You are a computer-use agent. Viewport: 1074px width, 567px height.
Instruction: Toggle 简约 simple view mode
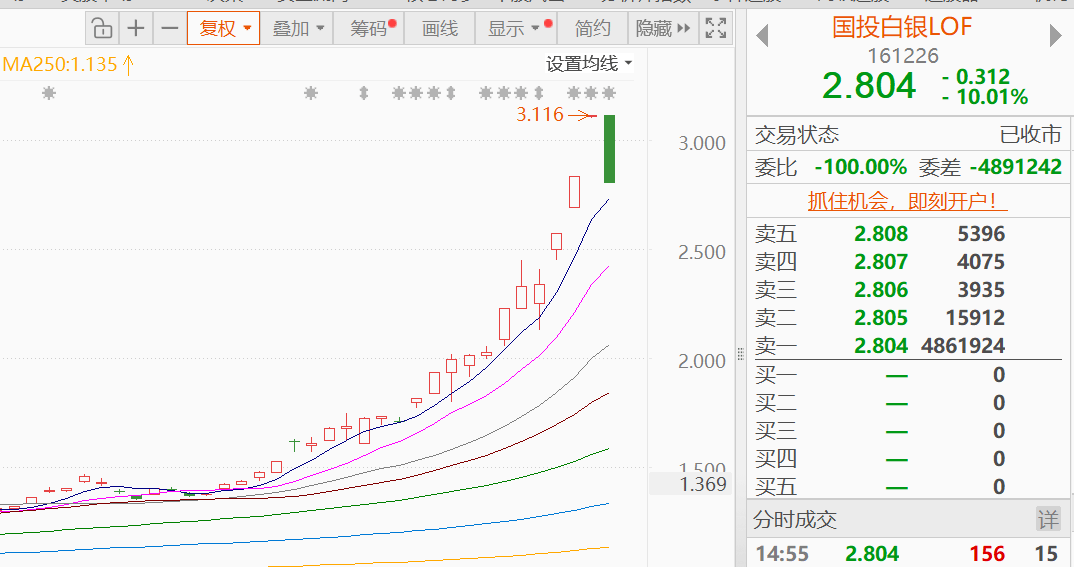pyautogui.click(x=593, y=28)
